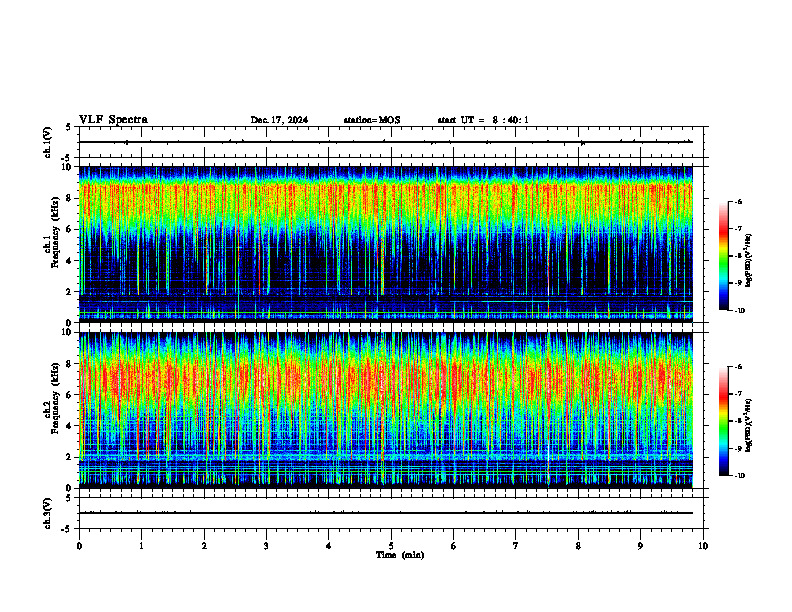The image size is (792, 612).
Task: Click time axis tick label "2"
Action: 204,546
